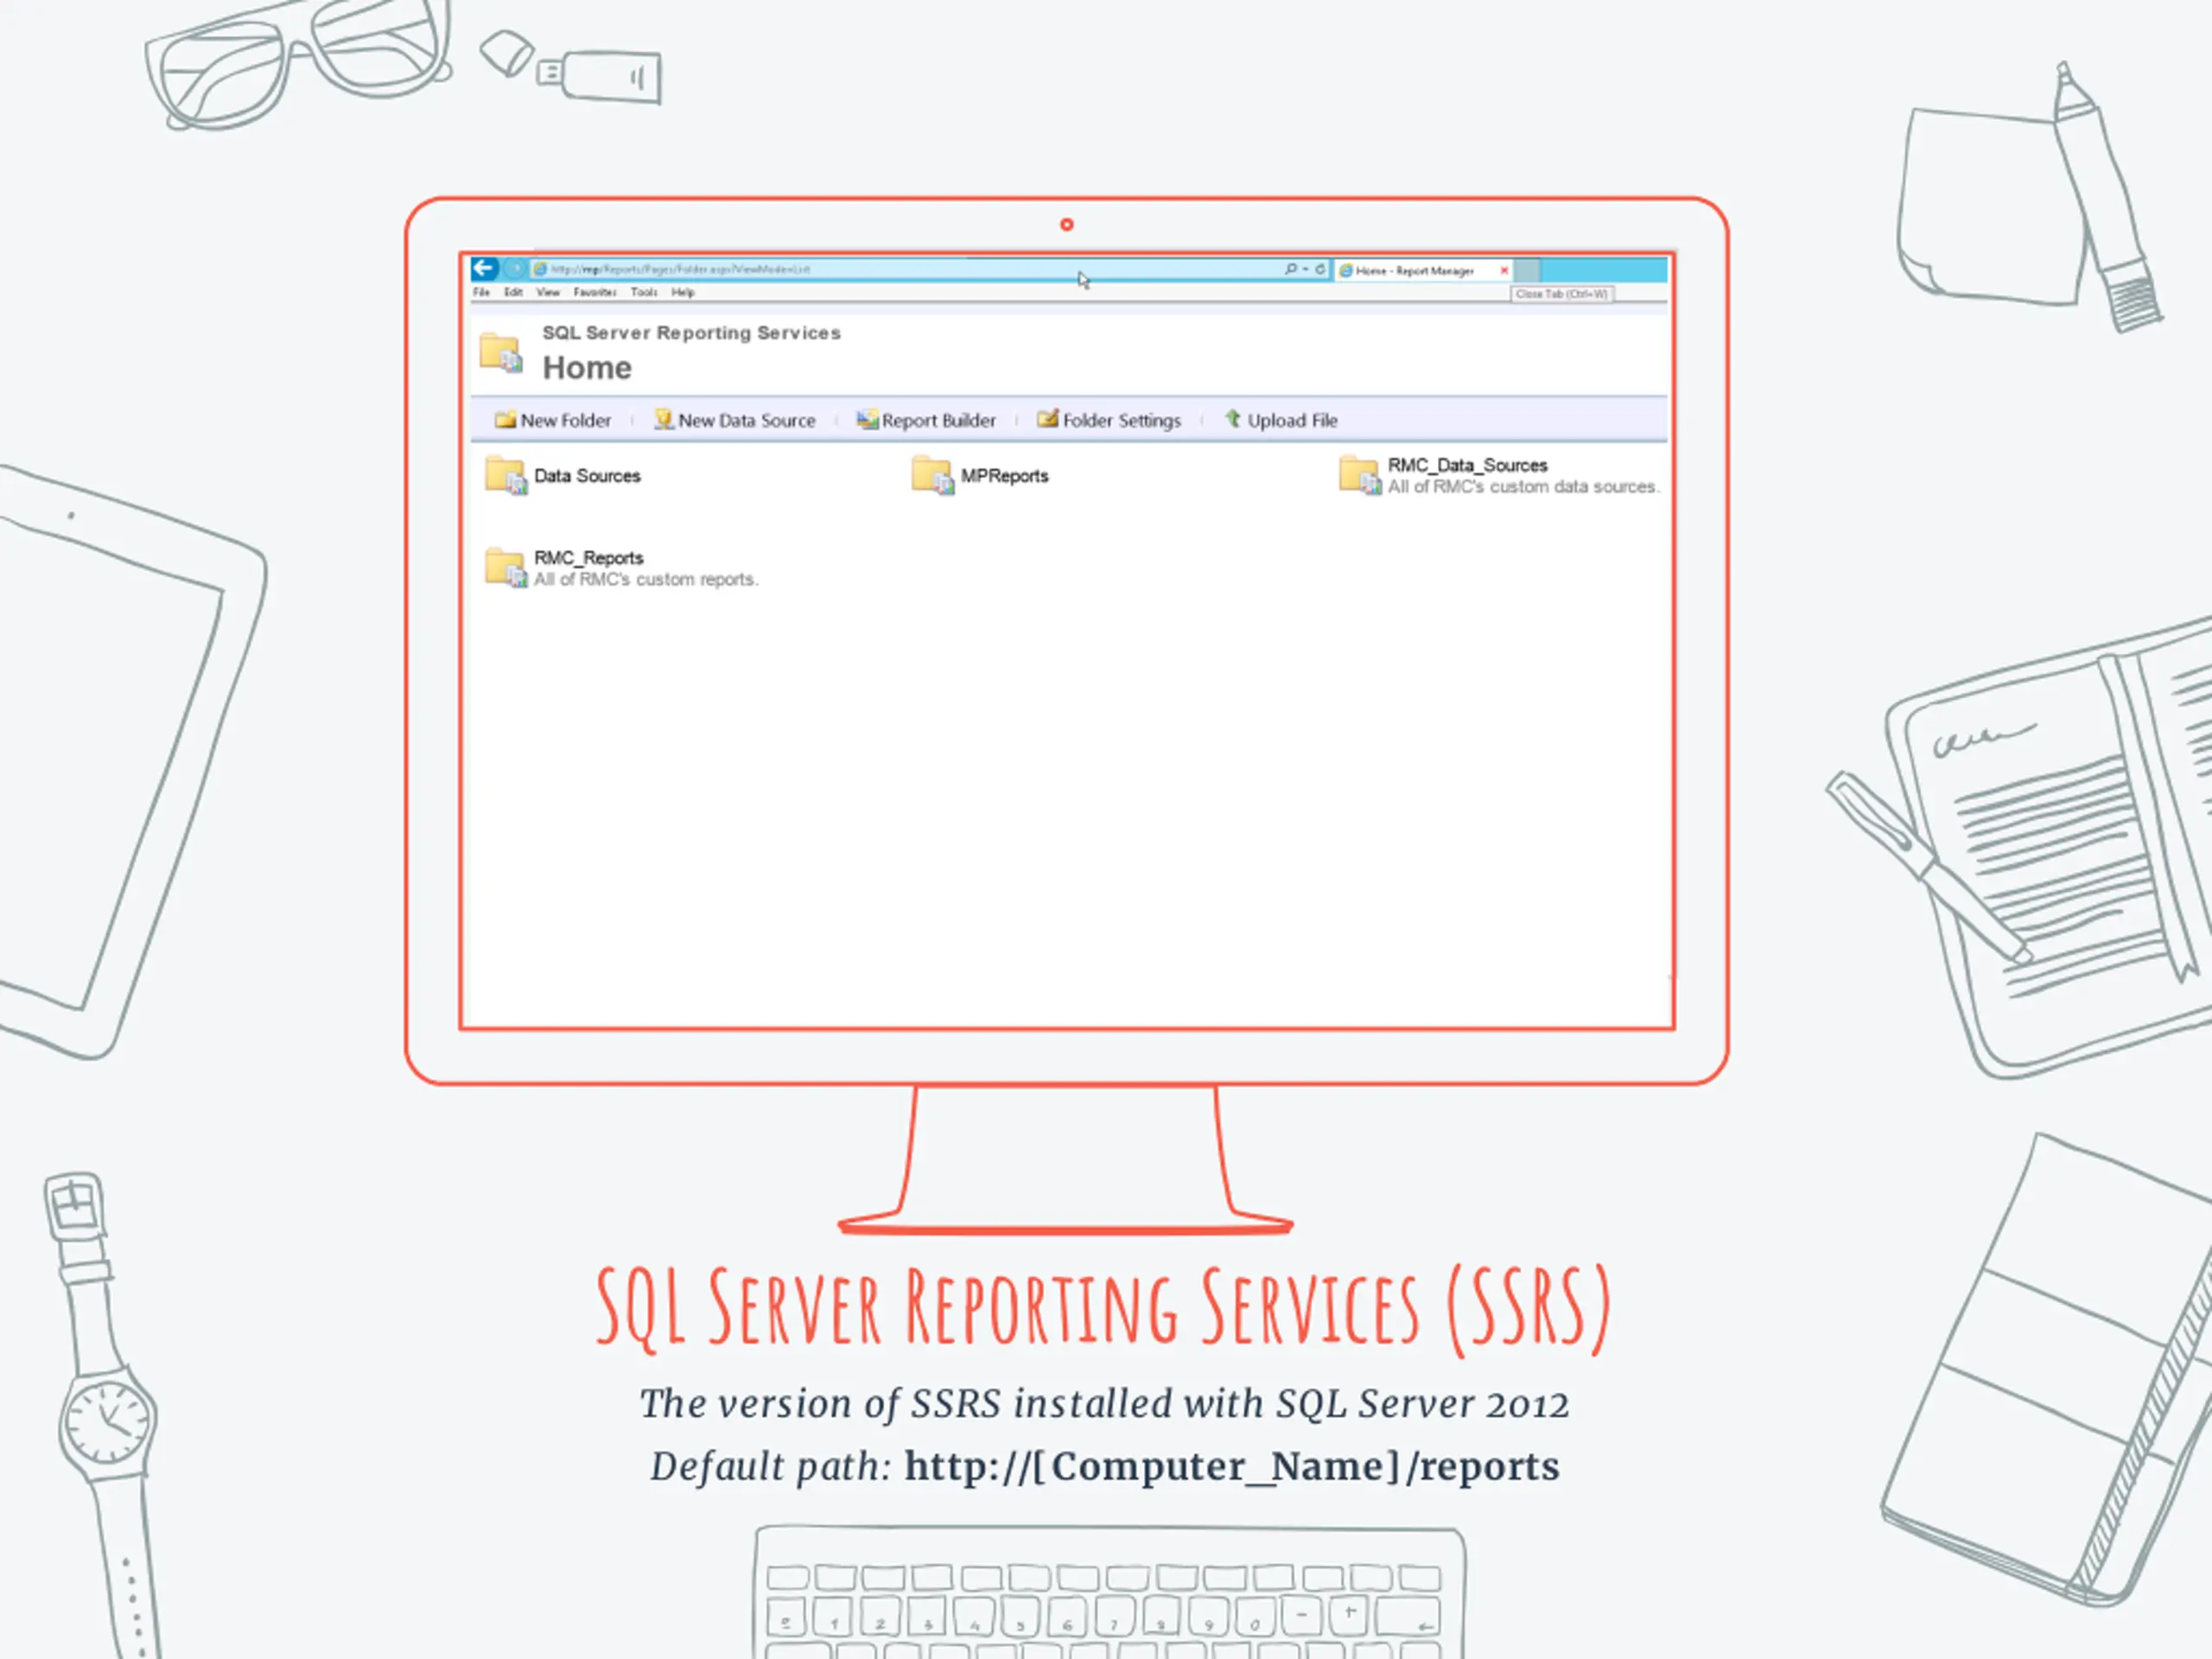Open the address bar dropdown arrow
Viewport: 2212px width, 1659px height.
click(1305, 269)
